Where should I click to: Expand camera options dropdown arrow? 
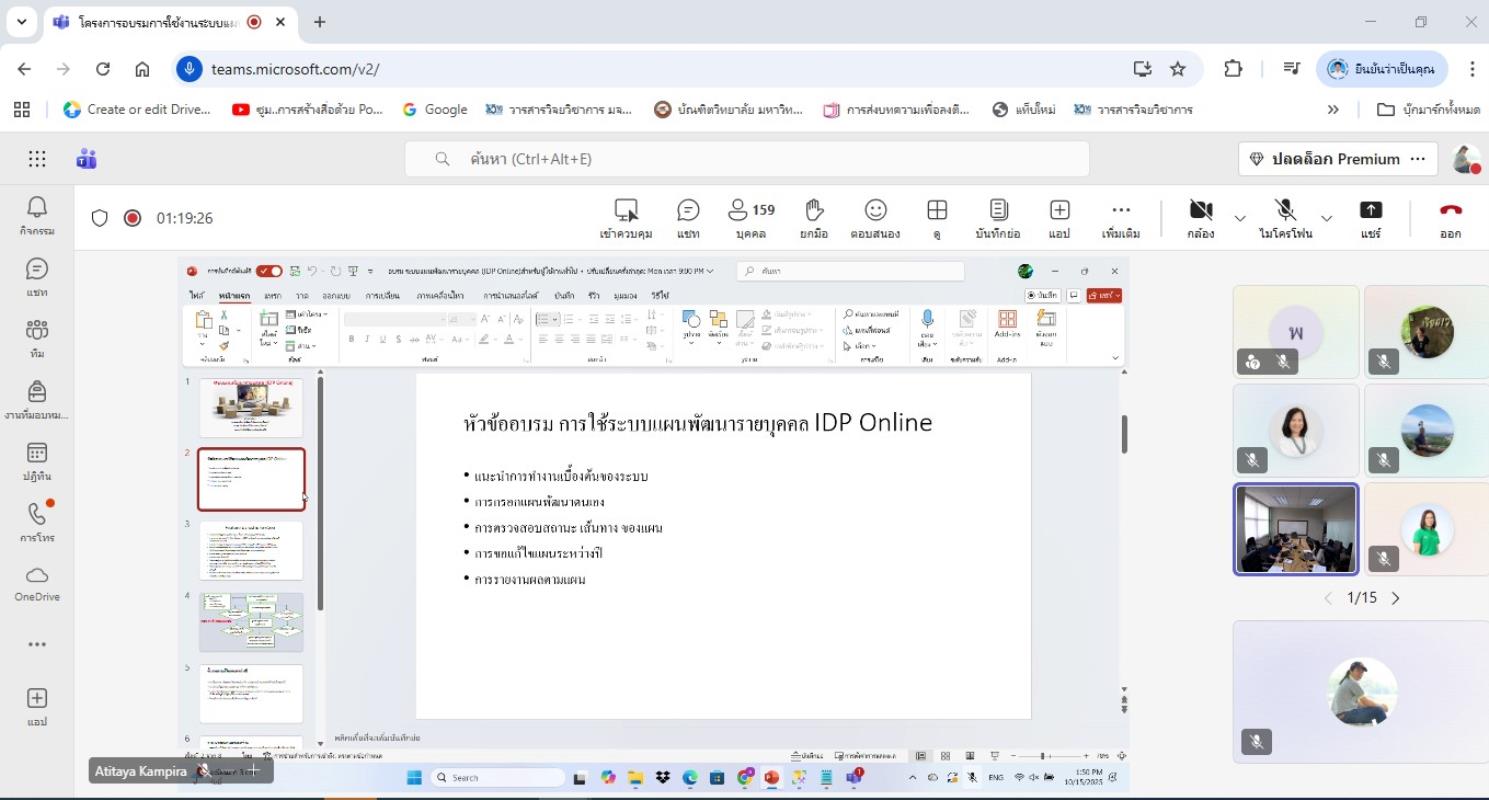point(1240,218)
